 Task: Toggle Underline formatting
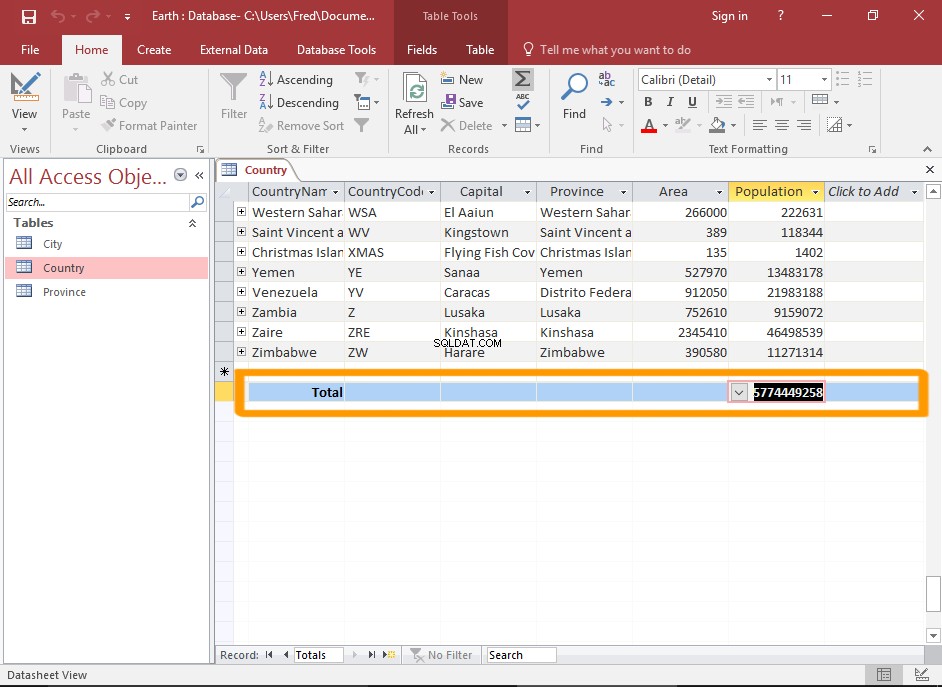pyautogui.click(x=692, y=102)
